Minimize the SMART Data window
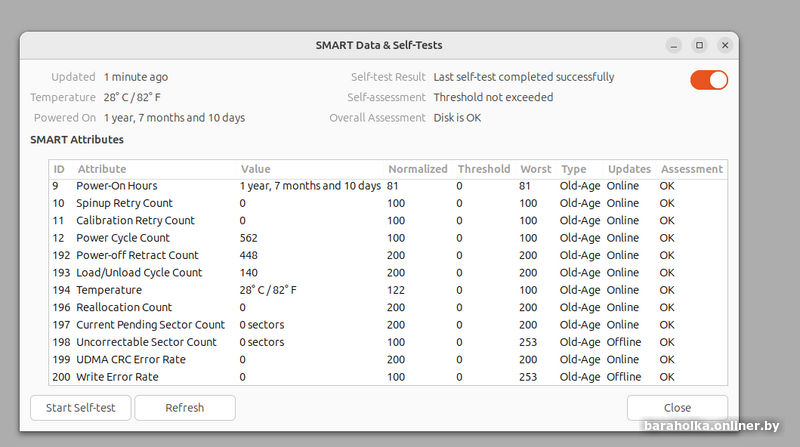The image size is (800, 447). [x=674, y=45]
